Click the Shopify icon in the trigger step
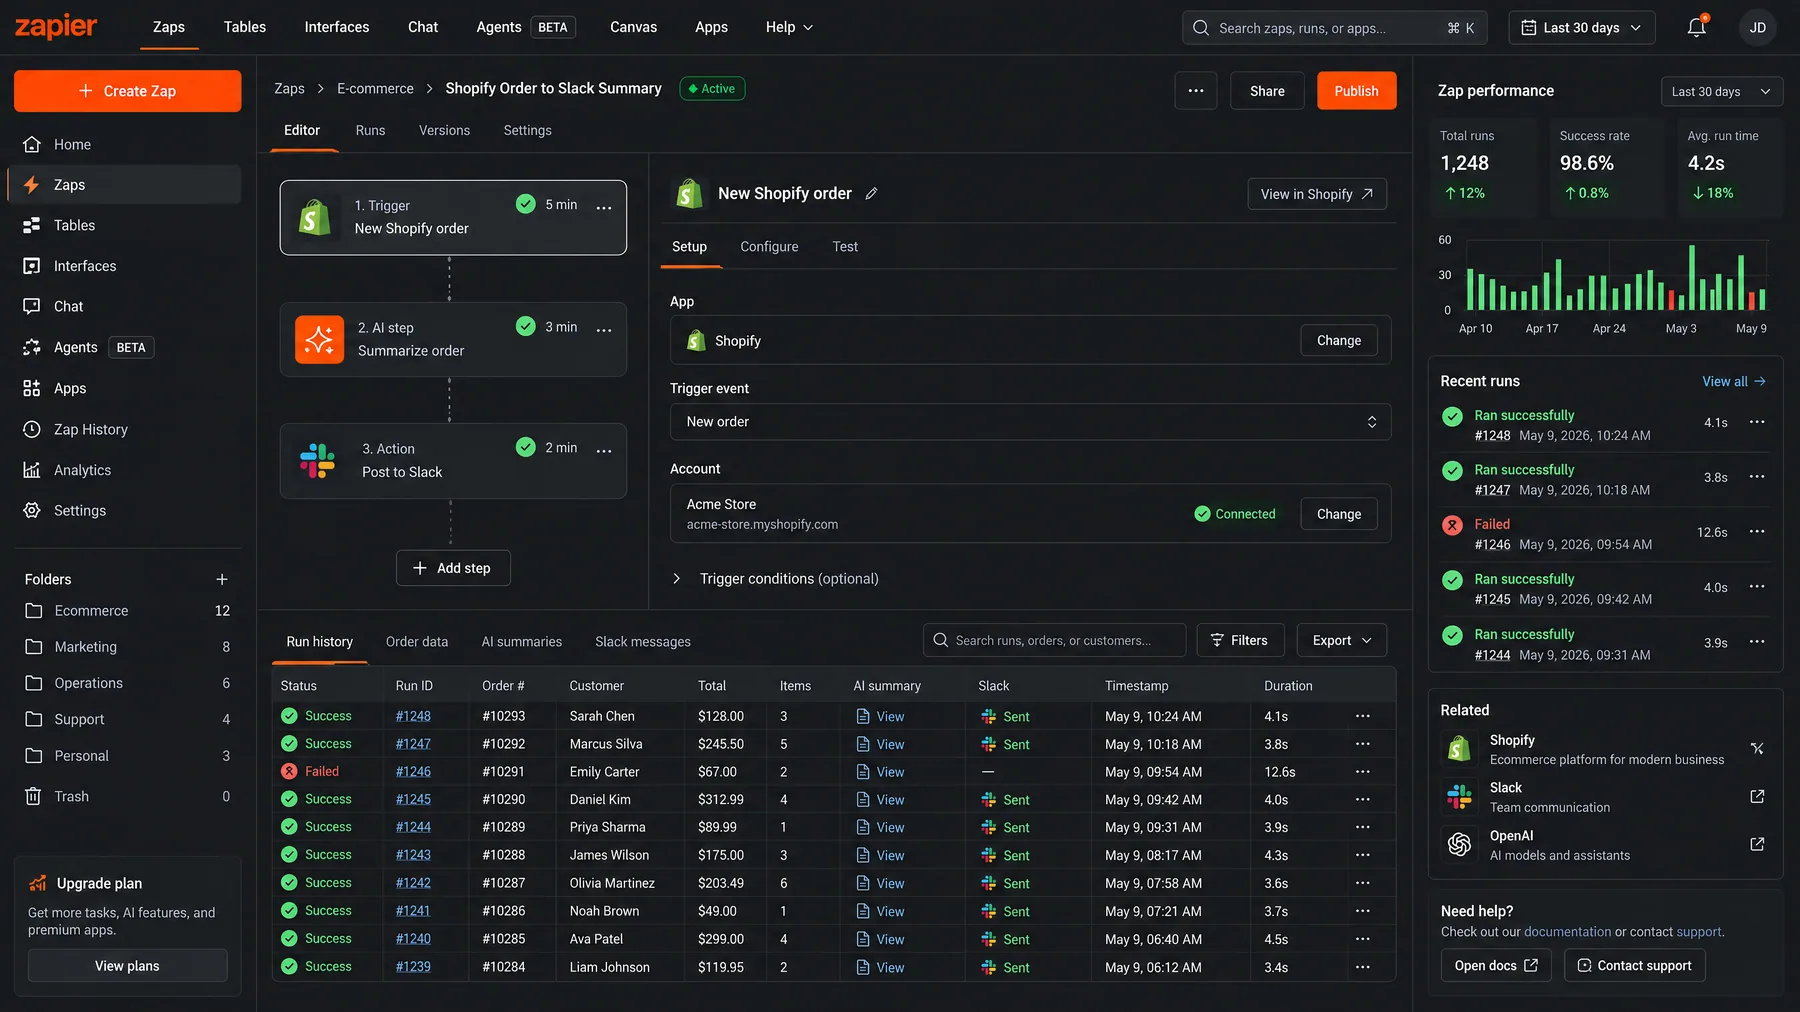 (315, 217)
